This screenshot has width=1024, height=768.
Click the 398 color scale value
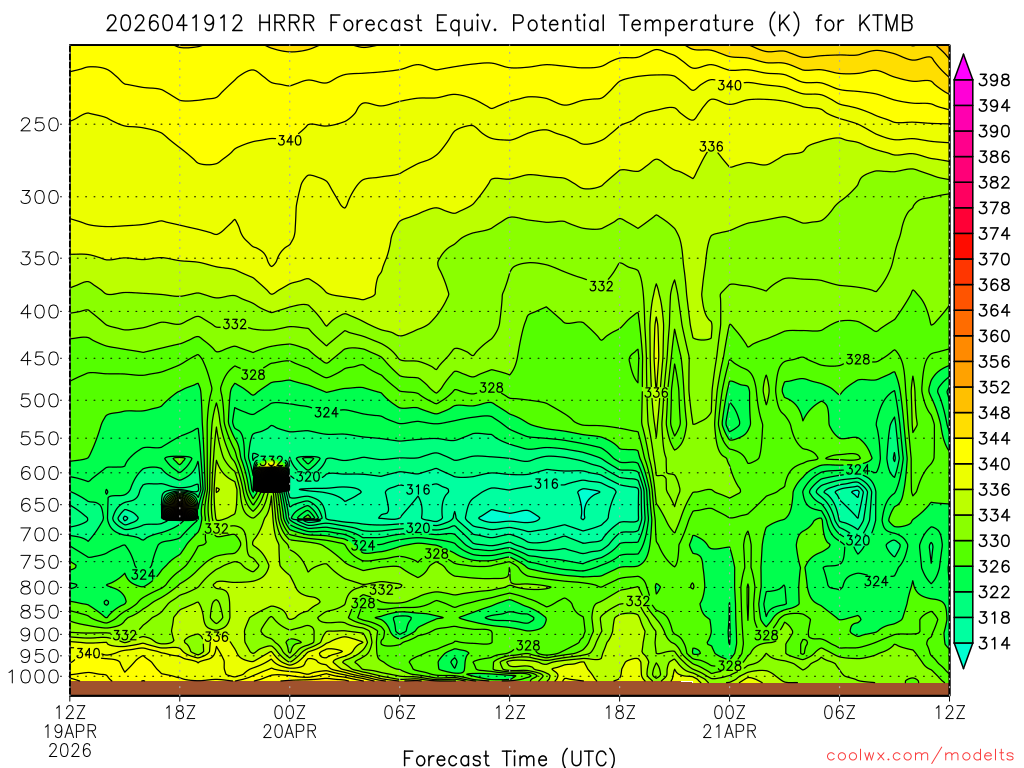tap(994, 80)
